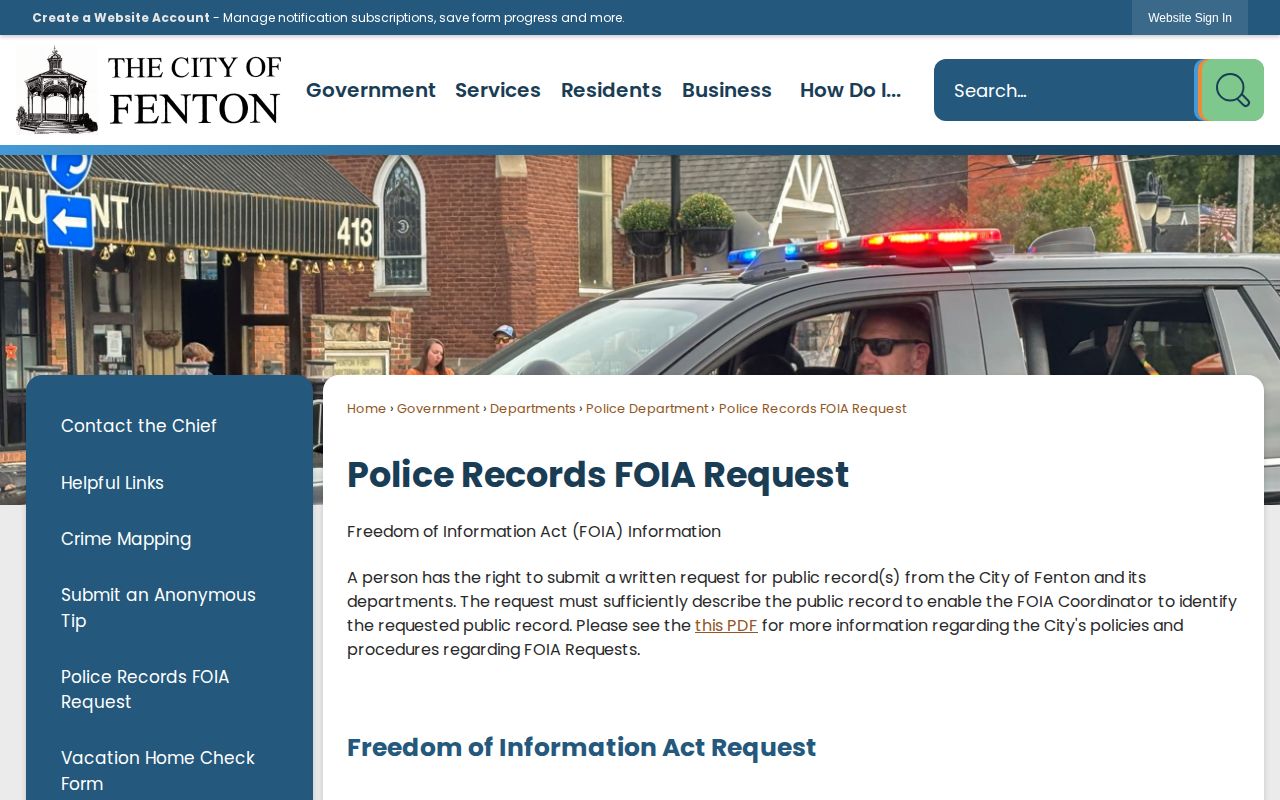This screenshot has width=1280, height=800.
Task: Click the Police Records FOIA Request page heading
Action: point(598,475)
